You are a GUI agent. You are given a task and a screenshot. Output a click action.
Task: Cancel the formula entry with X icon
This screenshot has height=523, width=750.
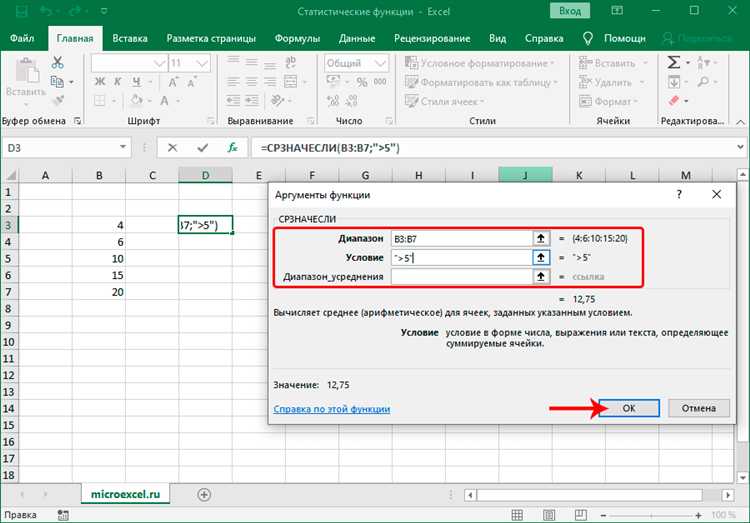click(172, 148)
